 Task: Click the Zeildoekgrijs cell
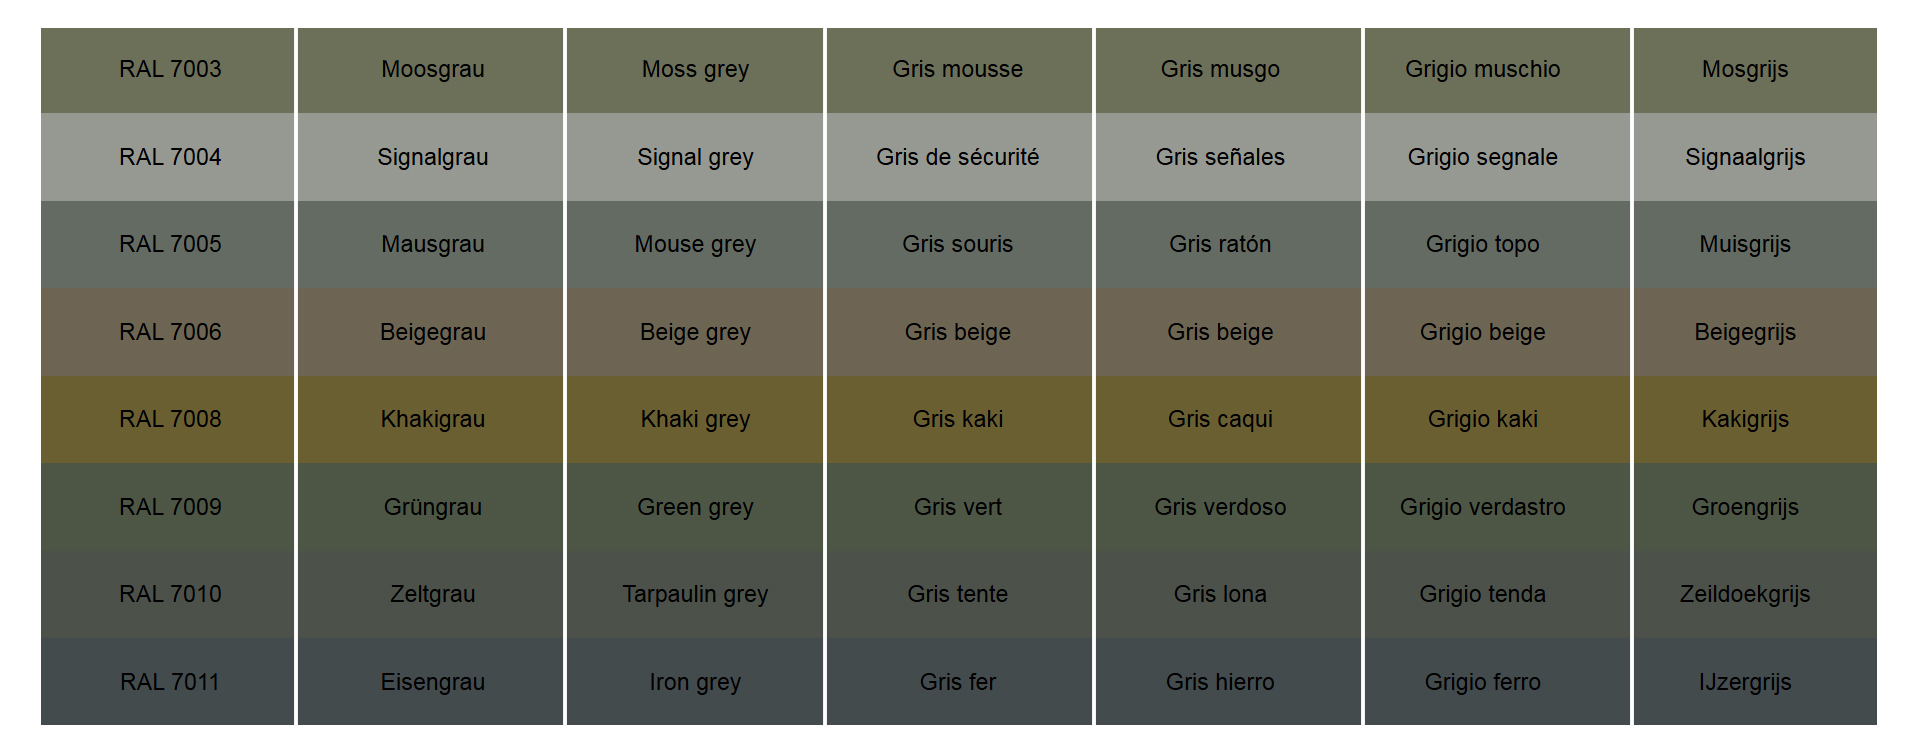1745,594
